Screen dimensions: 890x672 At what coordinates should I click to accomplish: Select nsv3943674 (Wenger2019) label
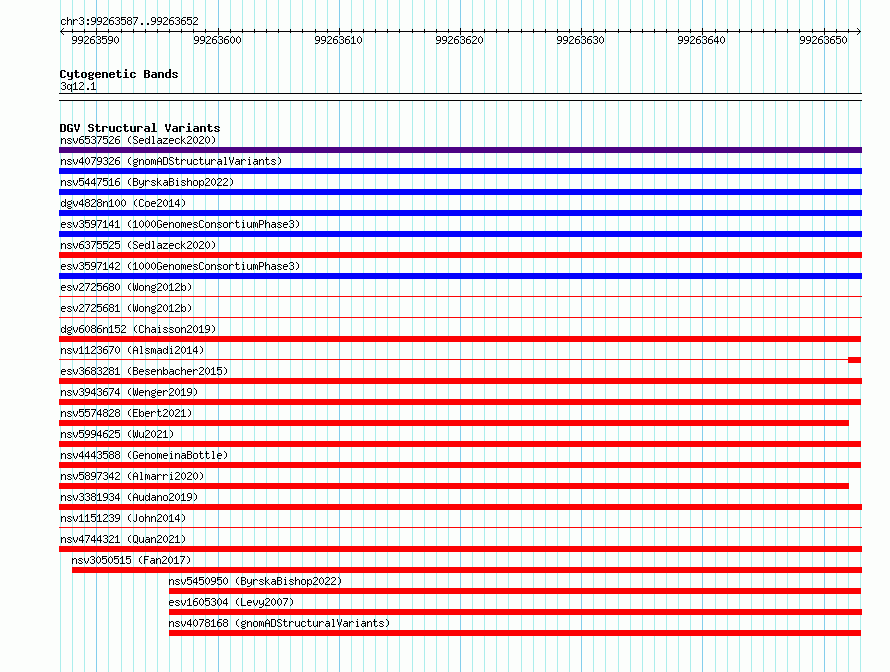click(x=129, y=392)
